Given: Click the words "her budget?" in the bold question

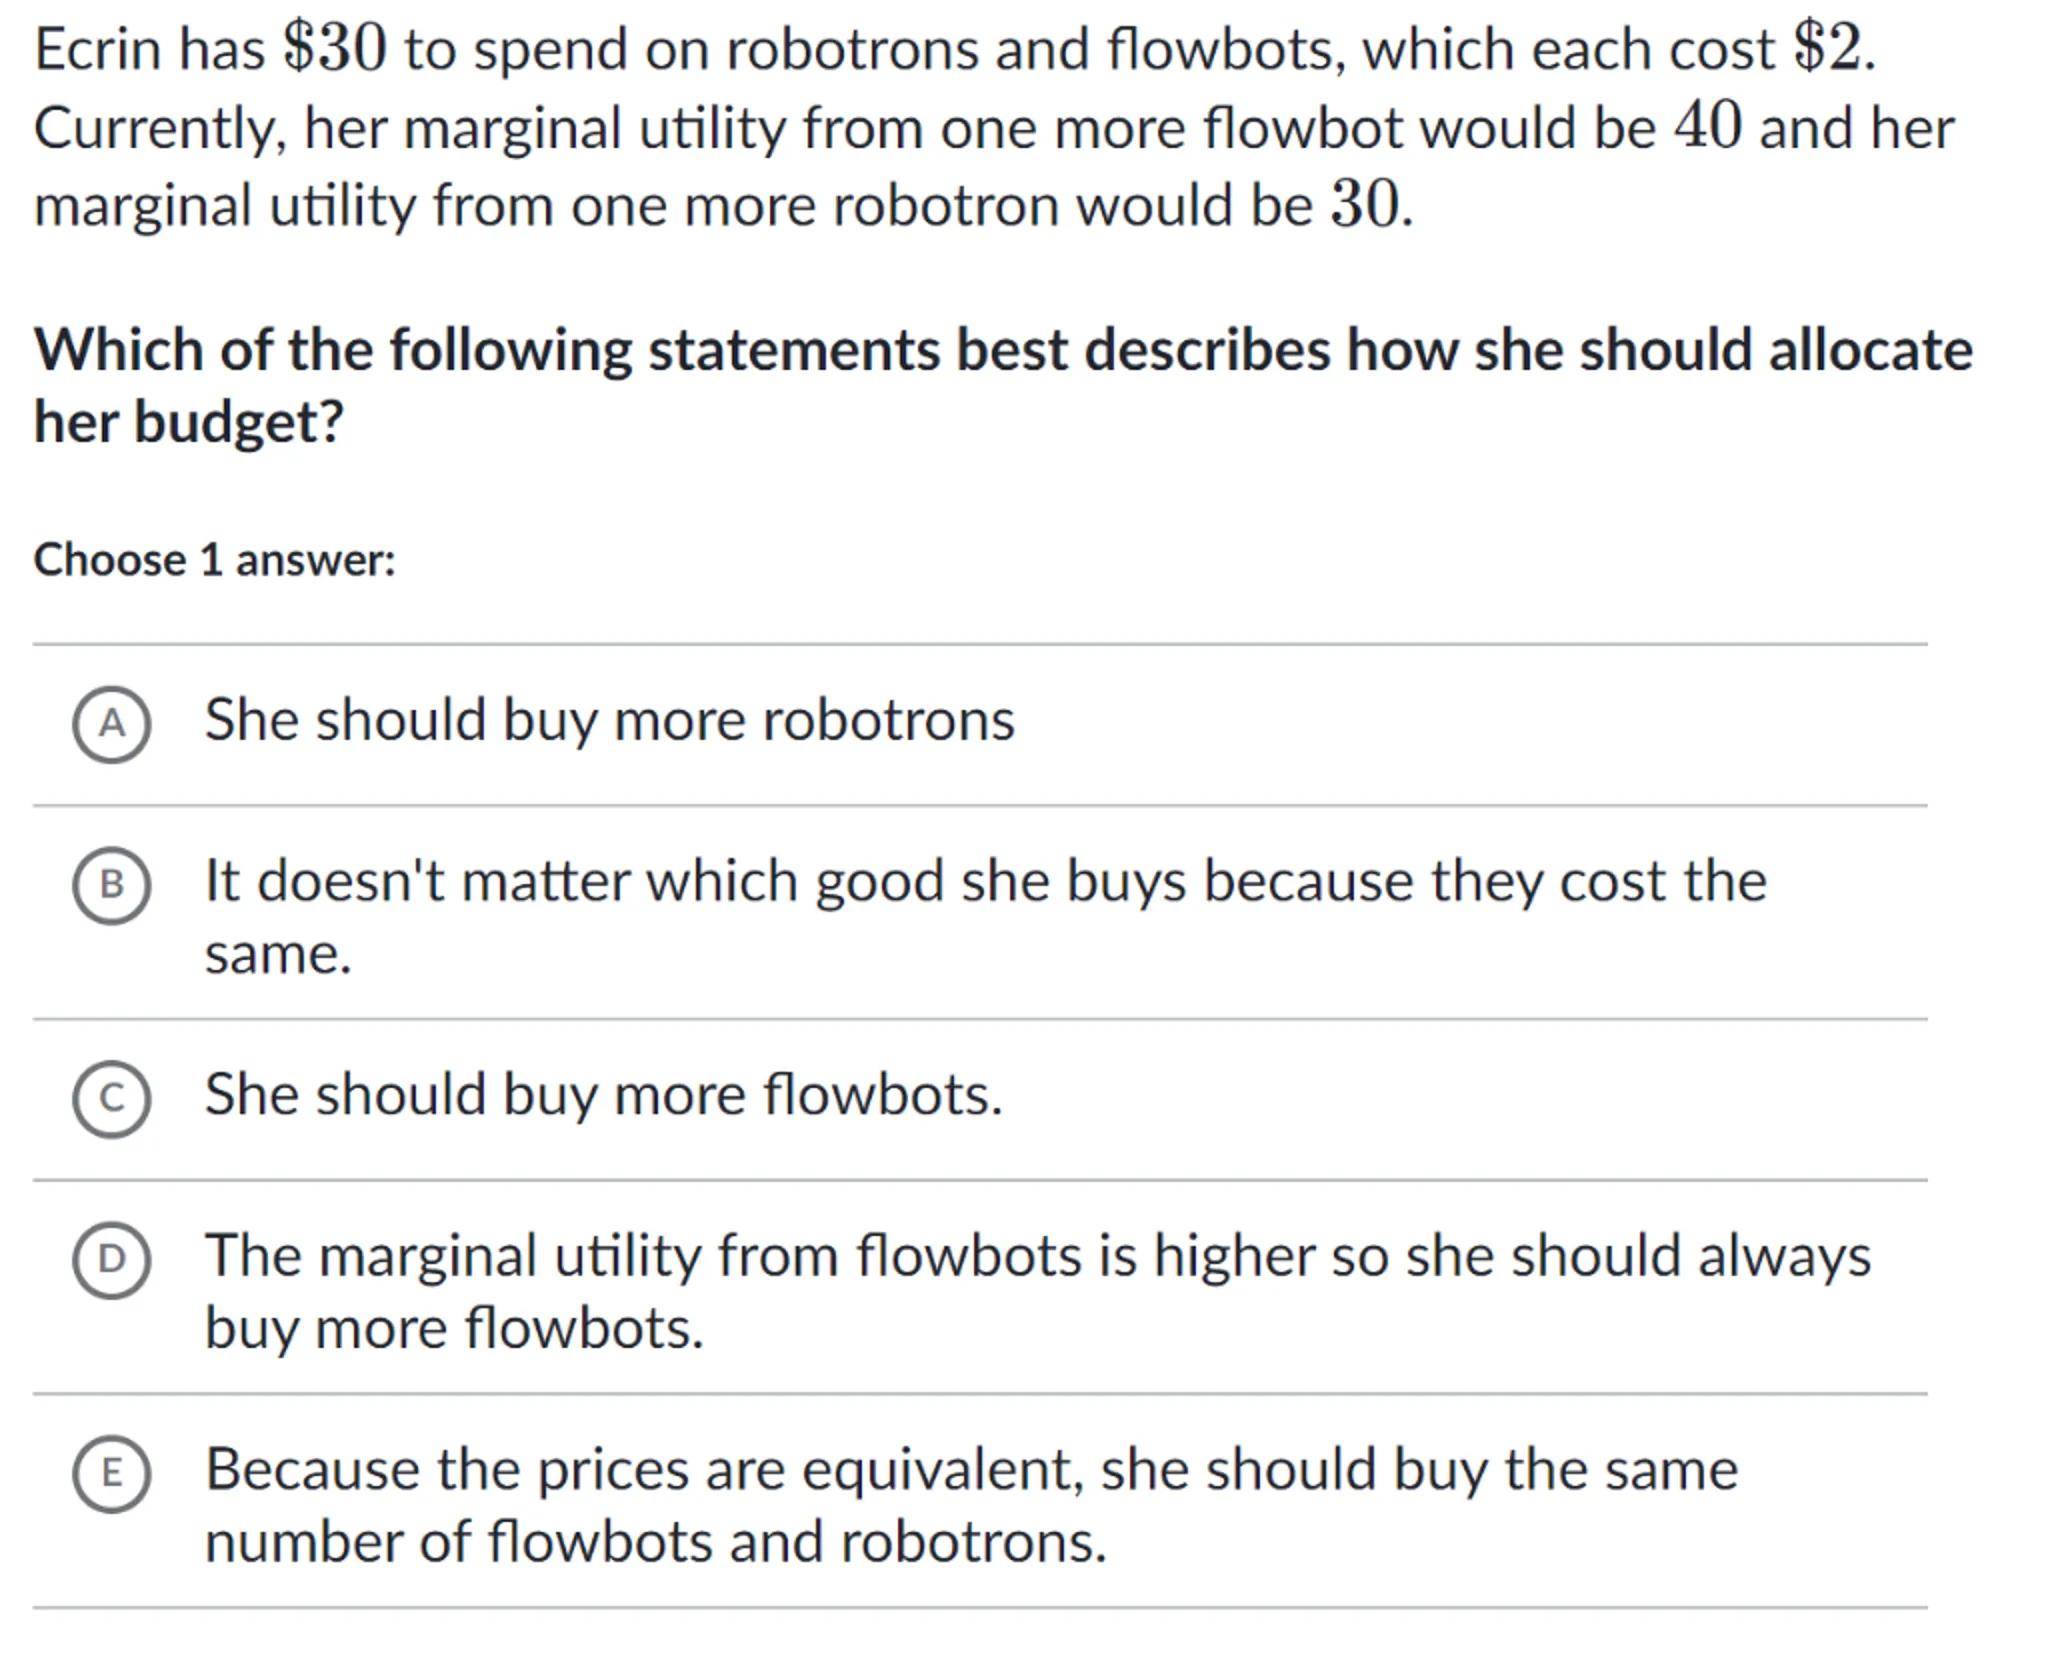Looking at the screenshot, I should point(188,422).
